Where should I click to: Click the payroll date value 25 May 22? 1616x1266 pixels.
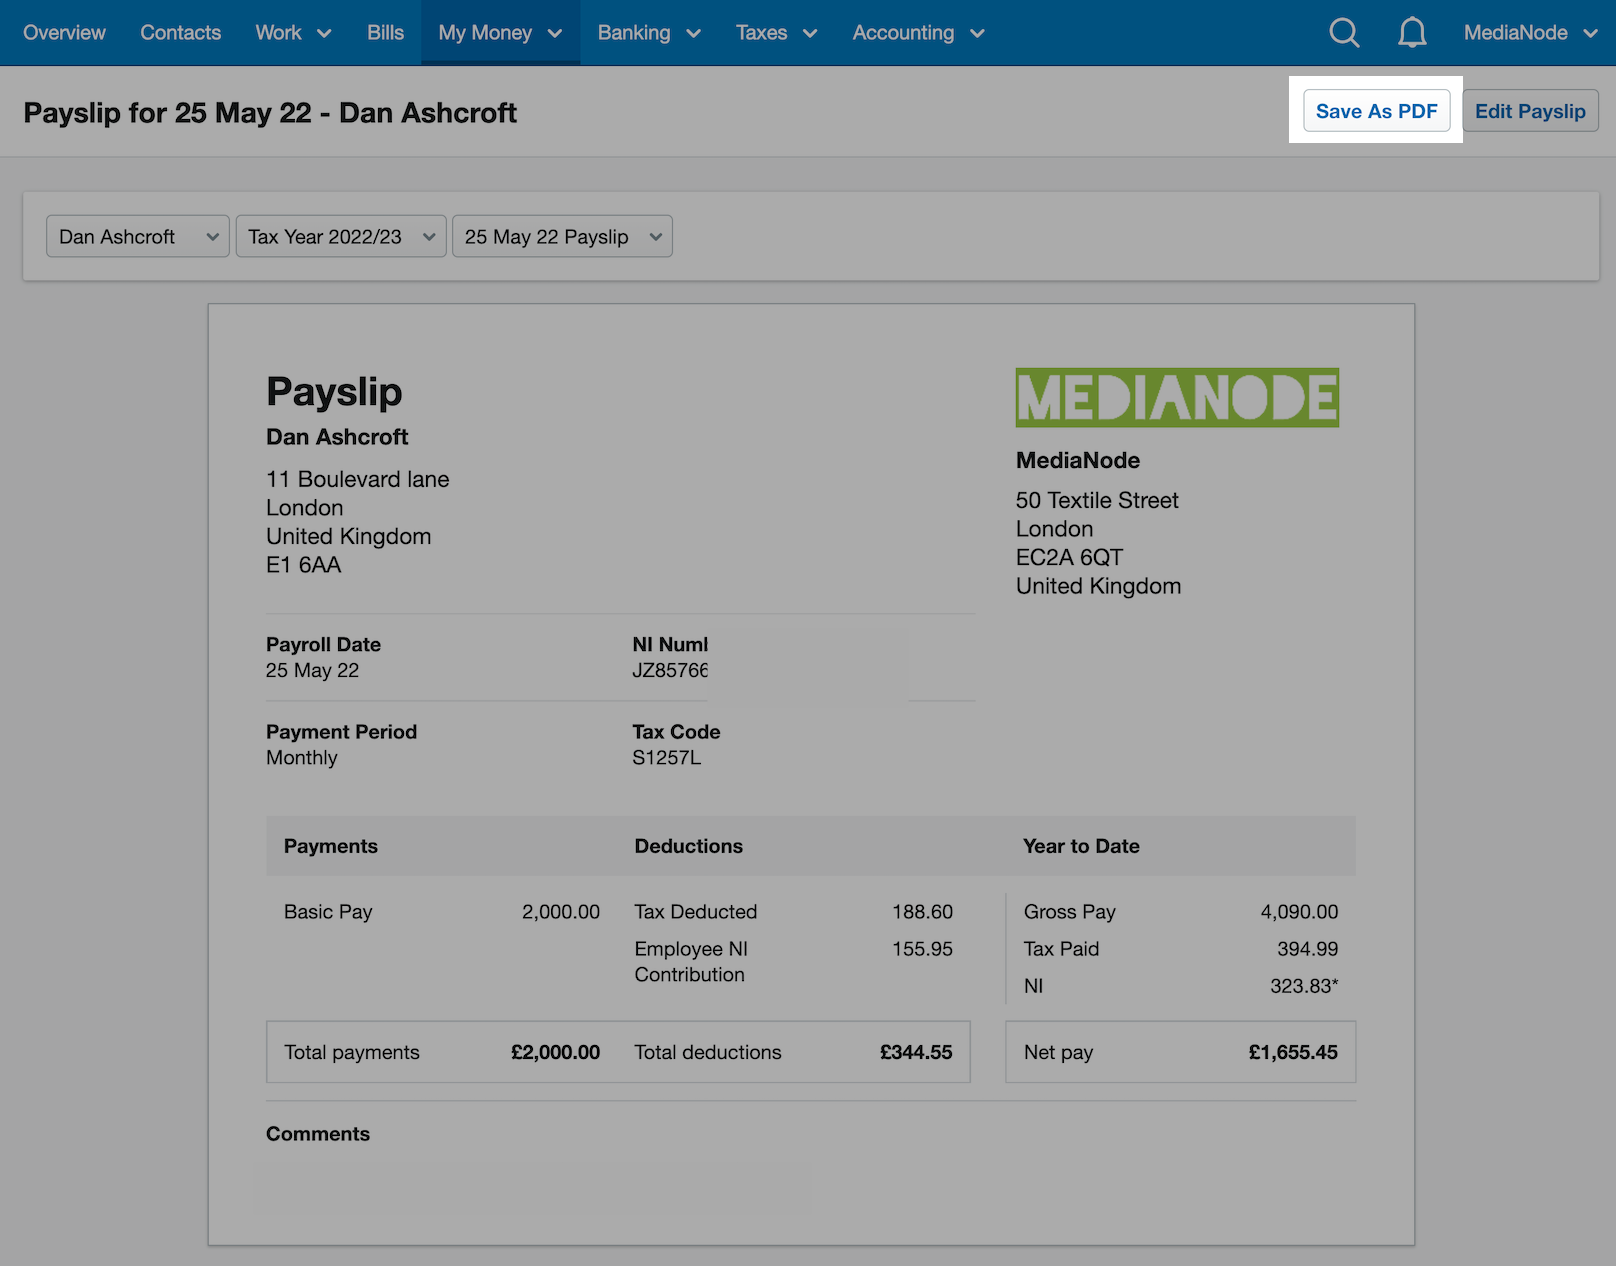click(x=312, y=671)
